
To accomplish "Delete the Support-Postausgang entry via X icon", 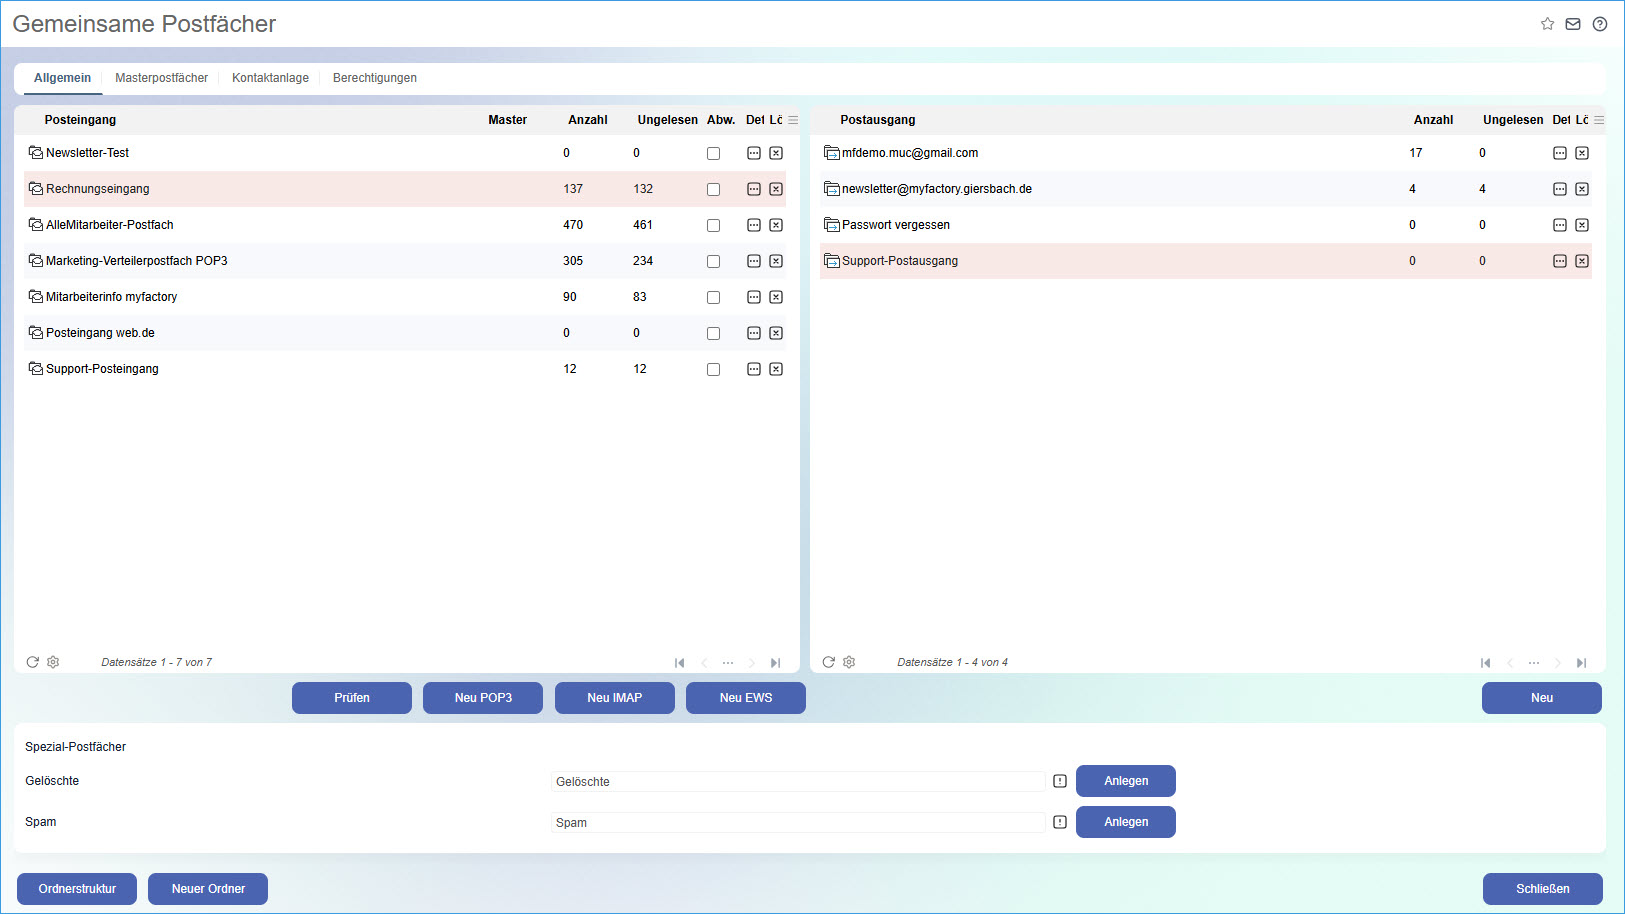I will point(1582,261).
